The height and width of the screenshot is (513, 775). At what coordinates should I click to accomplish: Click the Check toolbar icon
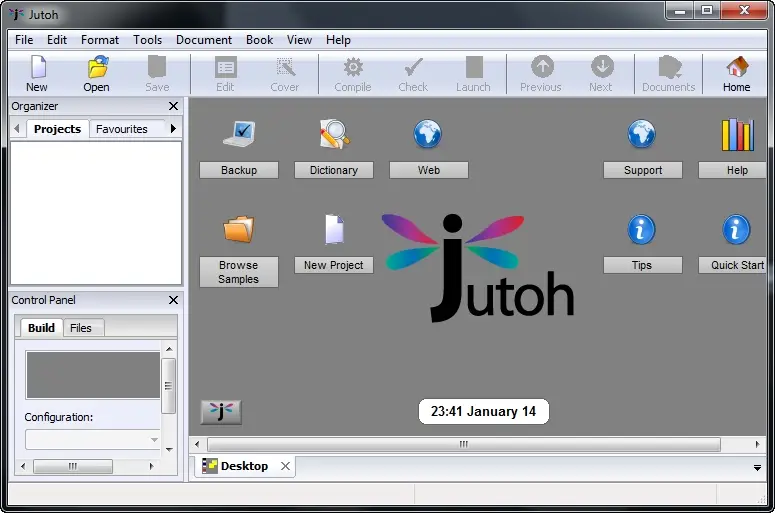coord(413,67)
